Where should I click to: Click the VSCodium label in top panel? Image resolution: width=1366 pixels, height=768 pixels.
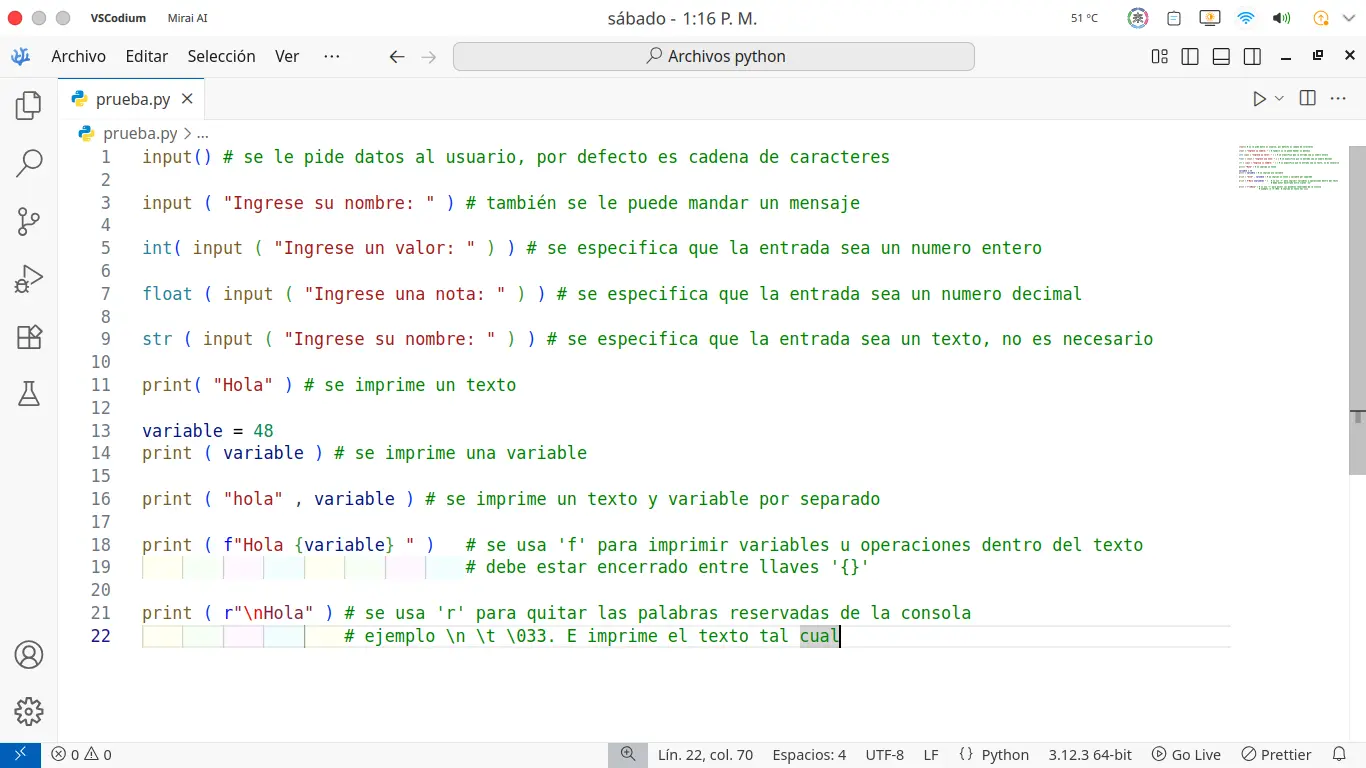118,18
